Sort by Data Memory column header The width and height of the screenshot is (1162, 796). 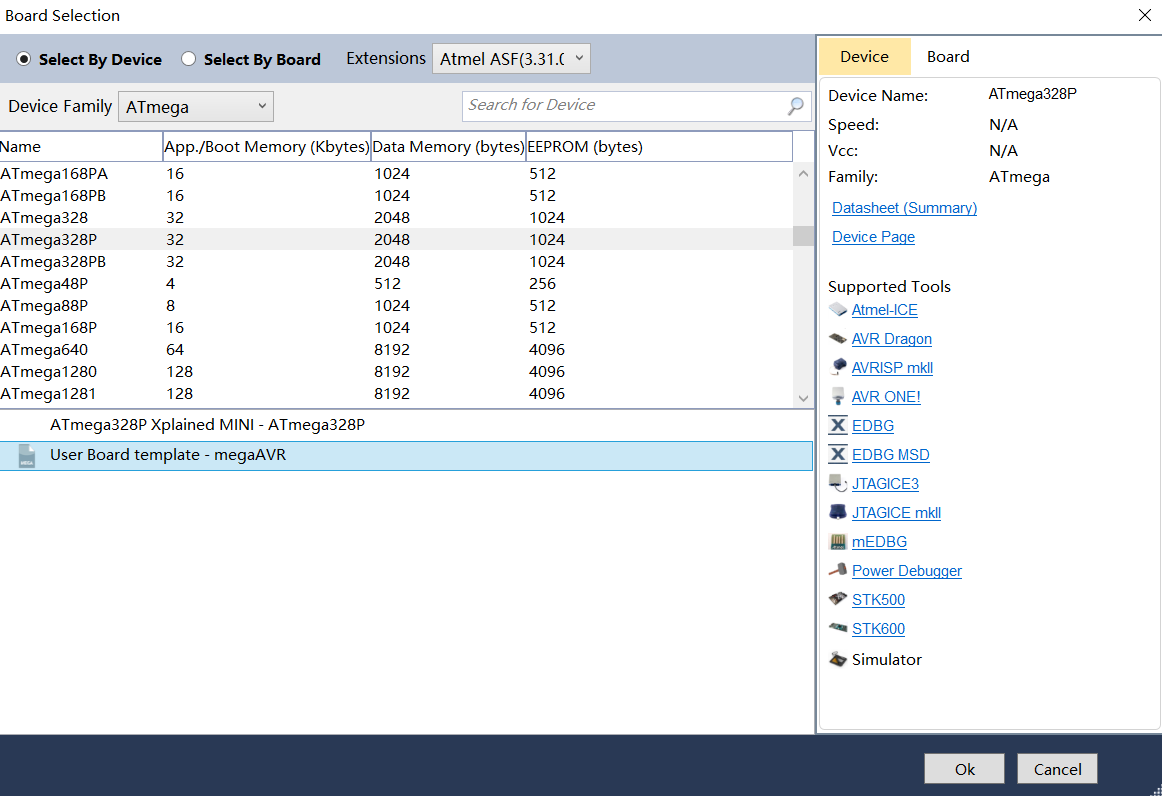point(448,147)
